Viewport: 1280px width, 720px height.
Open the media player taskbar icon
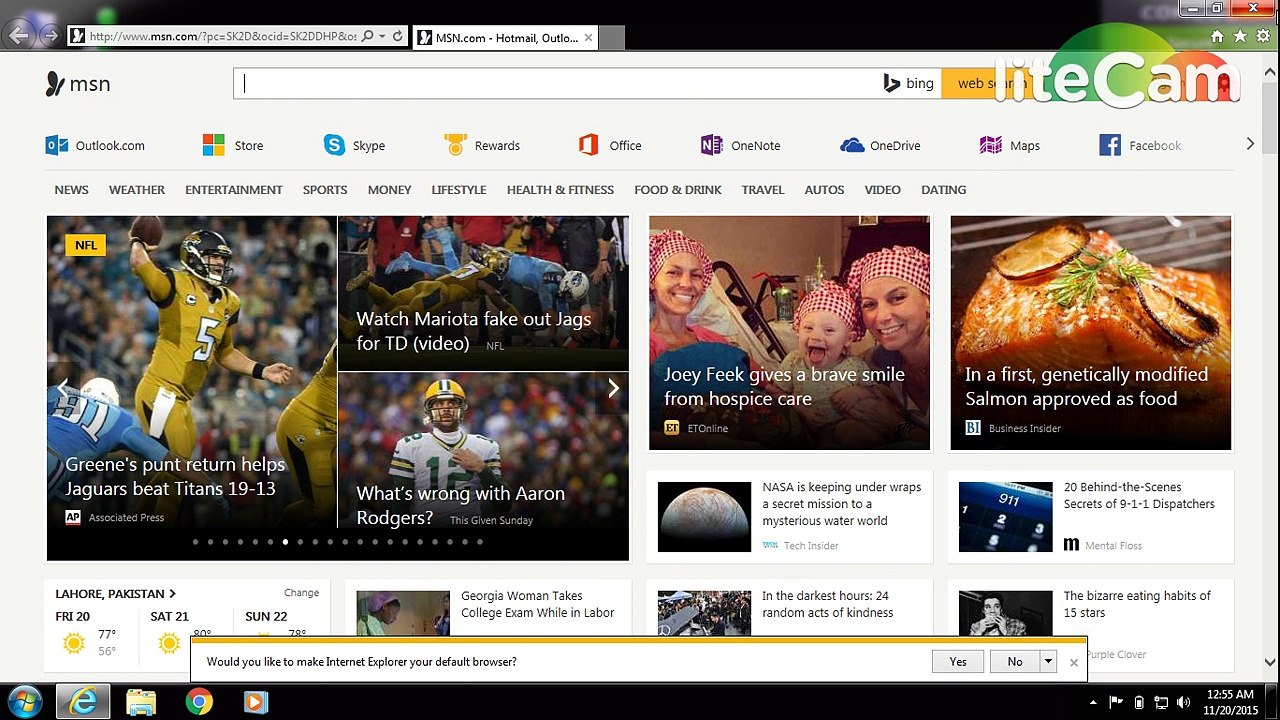256,702
